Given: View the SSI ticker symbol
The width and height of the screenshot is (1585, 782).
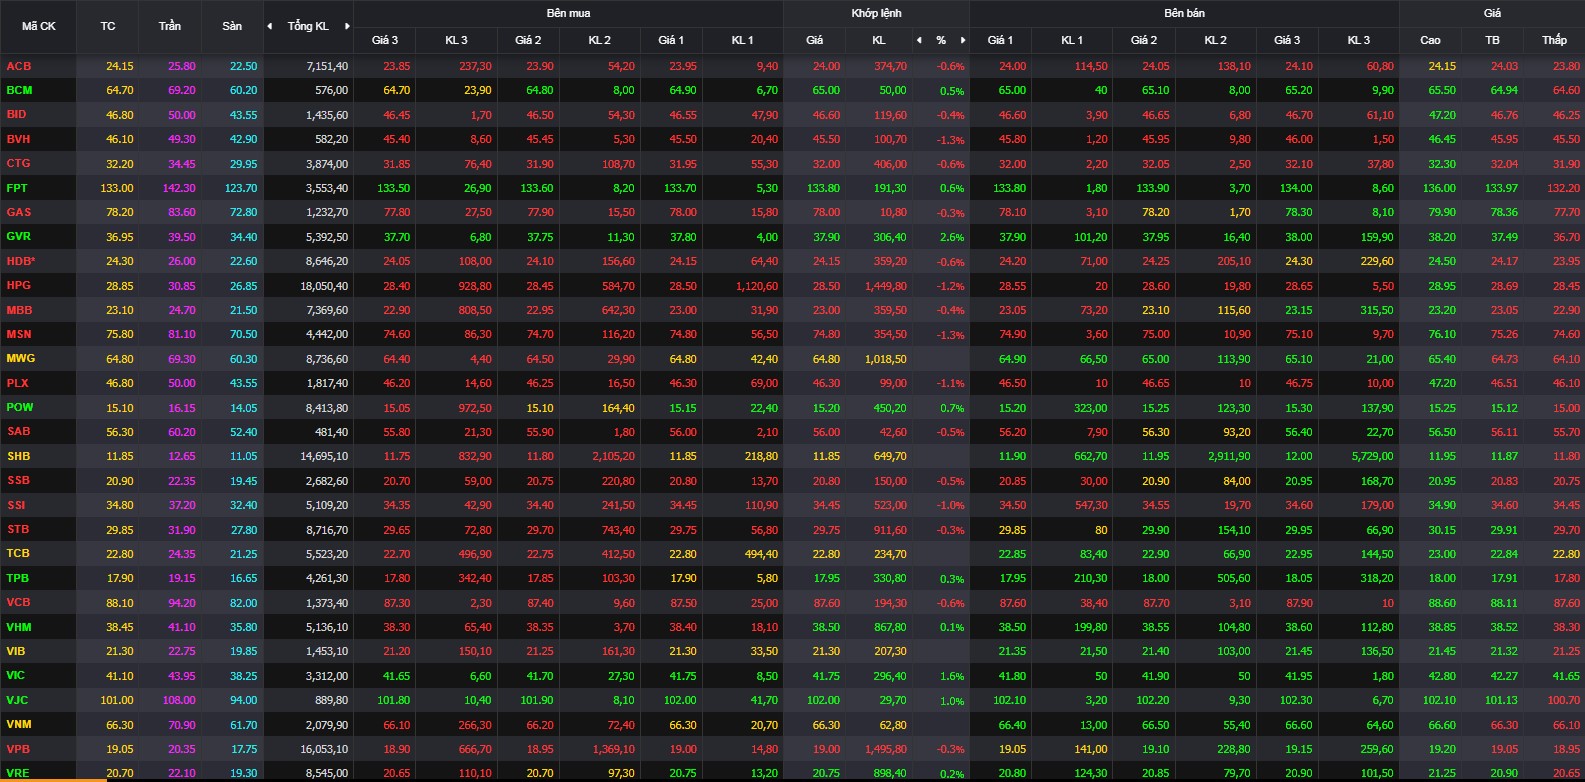Looking at the screenshot, I should pyautogui.click(x=17, y=505).
